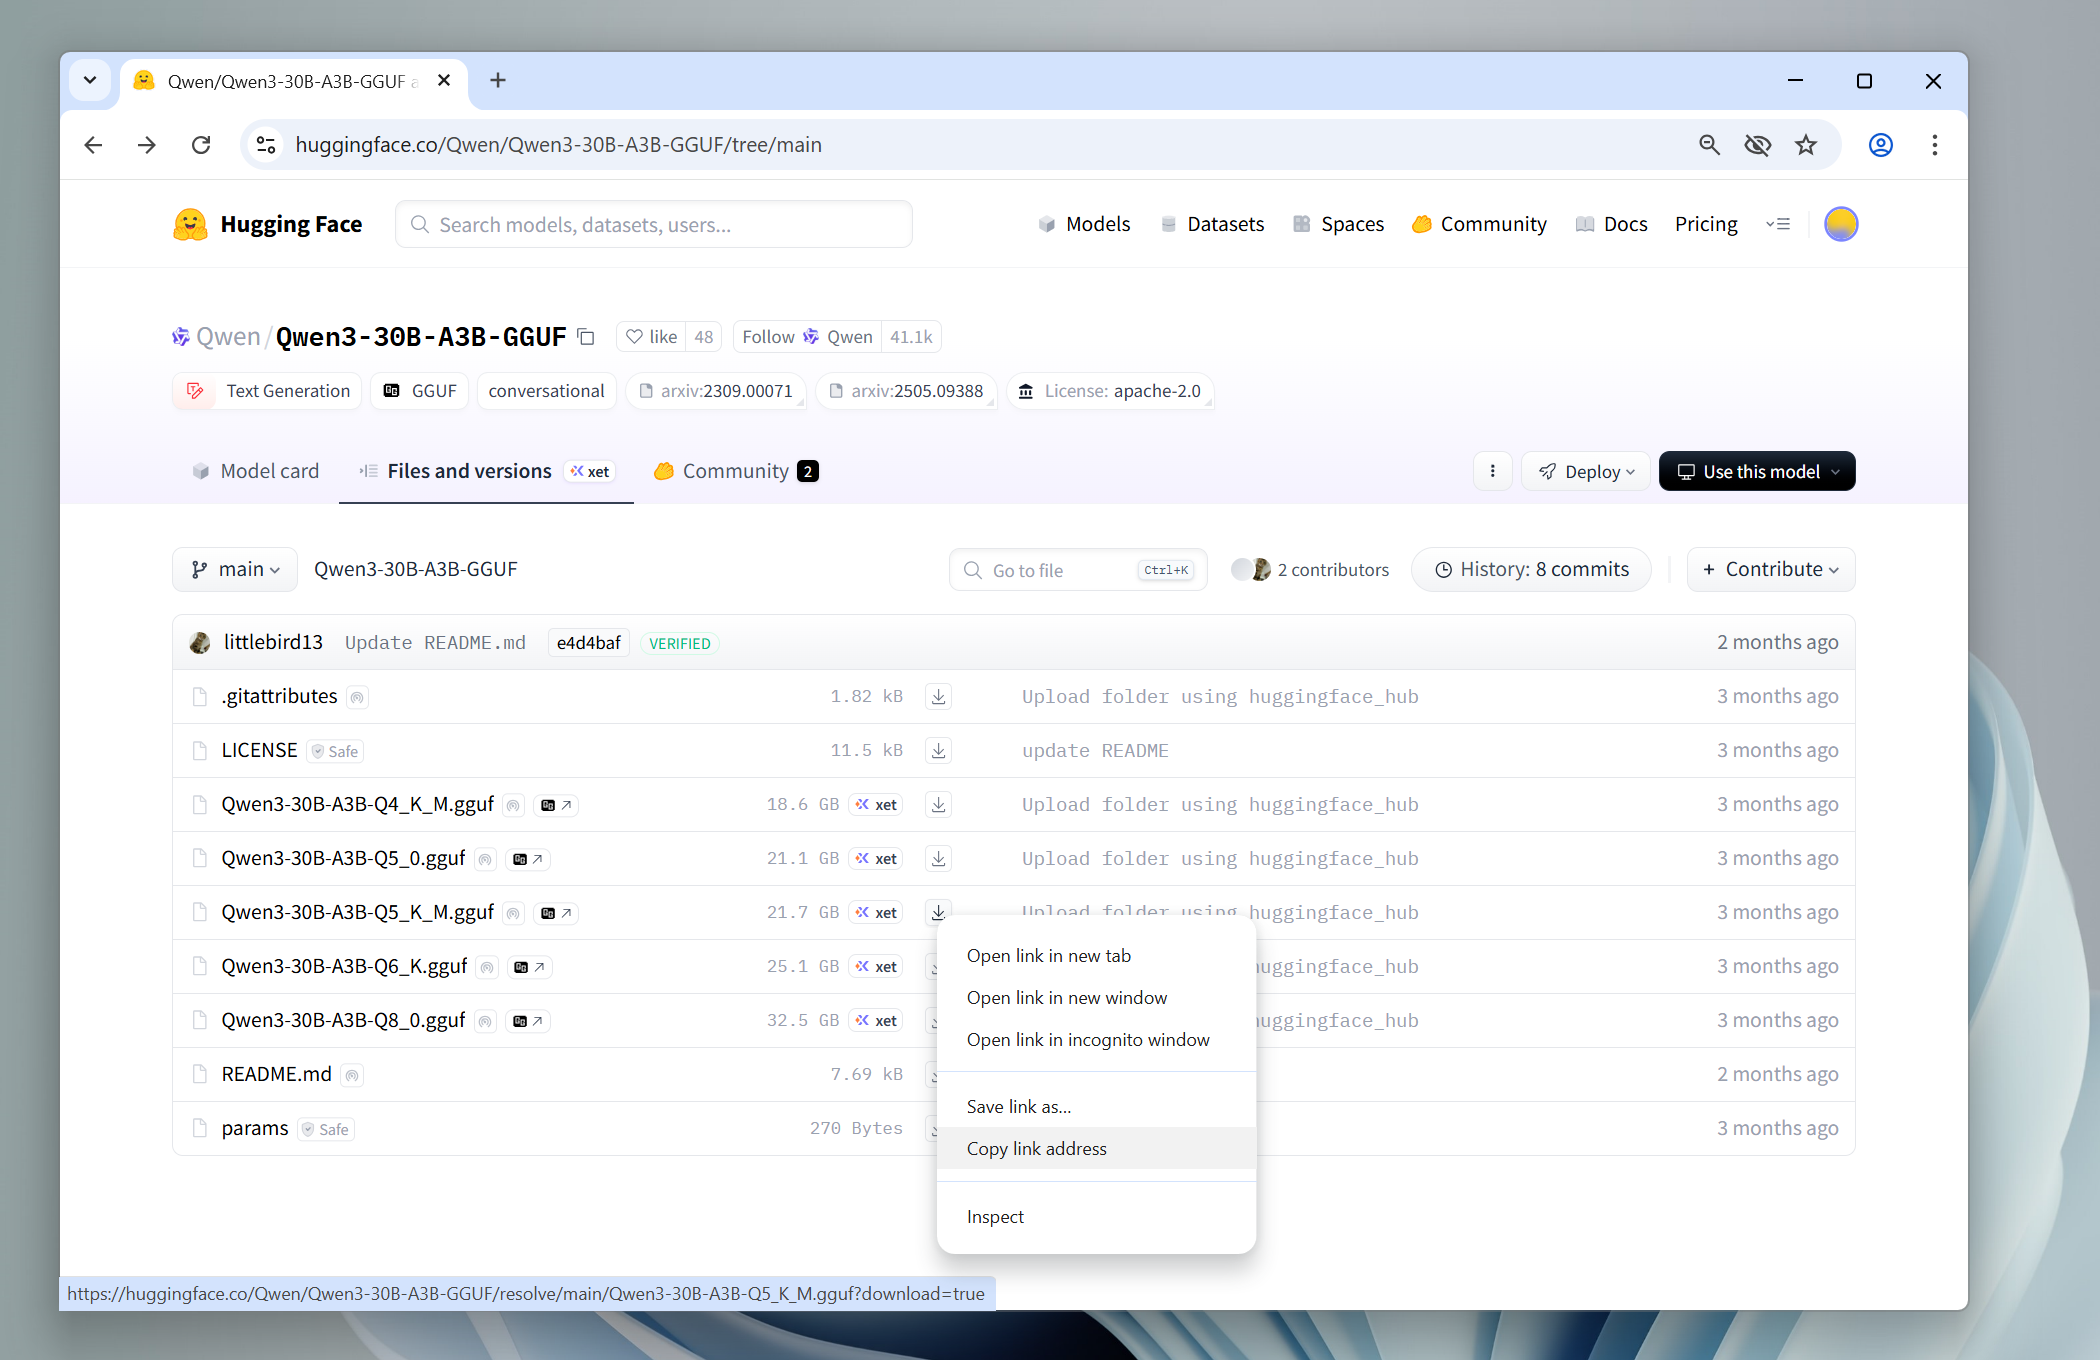
Task: Focus the Go to file search box
Action: [1078, 570]
